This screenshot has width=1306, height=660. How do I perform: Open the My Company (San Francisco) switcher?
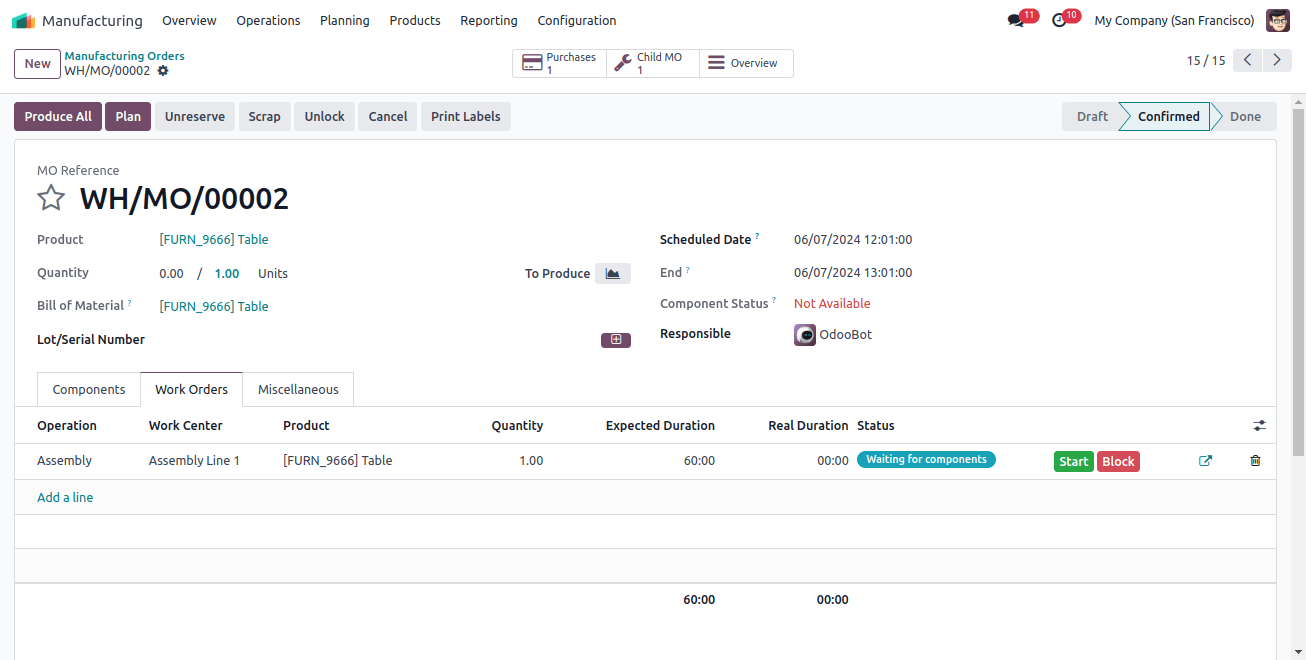1174,20
